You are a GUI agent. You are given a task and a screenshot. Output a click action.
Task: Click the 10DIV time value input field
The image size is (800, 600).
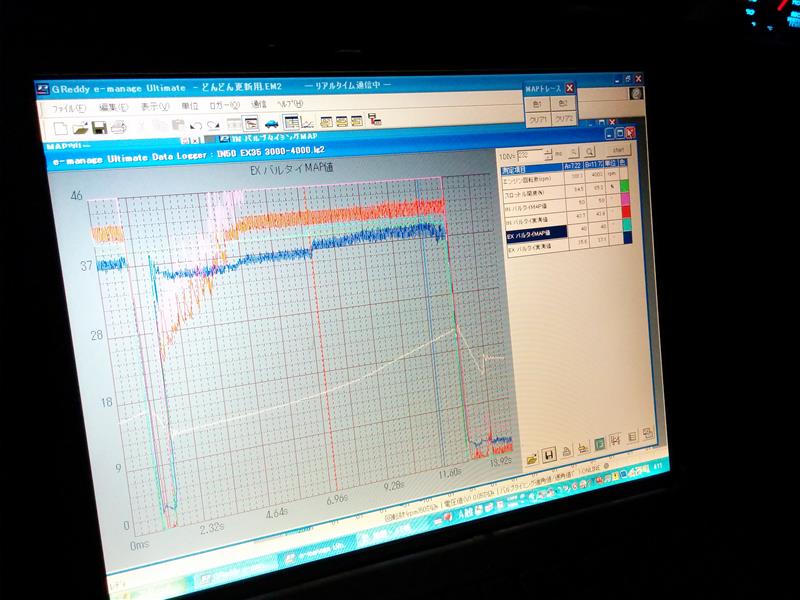click(531, 154)
